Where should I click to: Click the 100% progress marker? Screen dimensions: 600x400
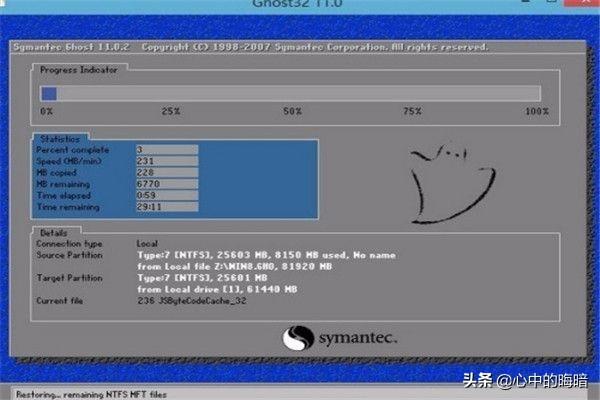point(537,111)
